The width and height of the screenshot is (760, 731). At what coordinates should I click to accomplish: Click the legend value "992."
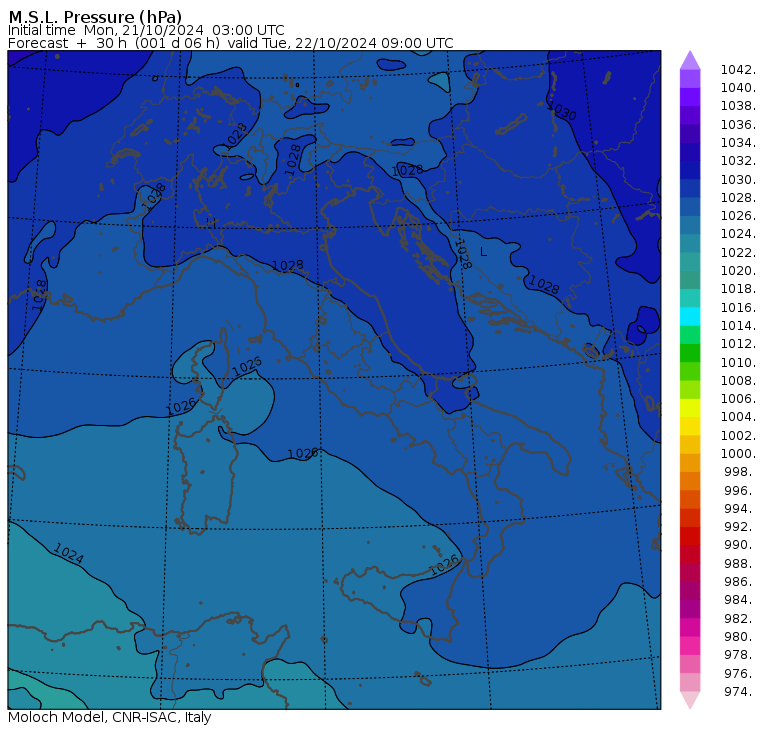pyautogui.click(x=740, y=526)
